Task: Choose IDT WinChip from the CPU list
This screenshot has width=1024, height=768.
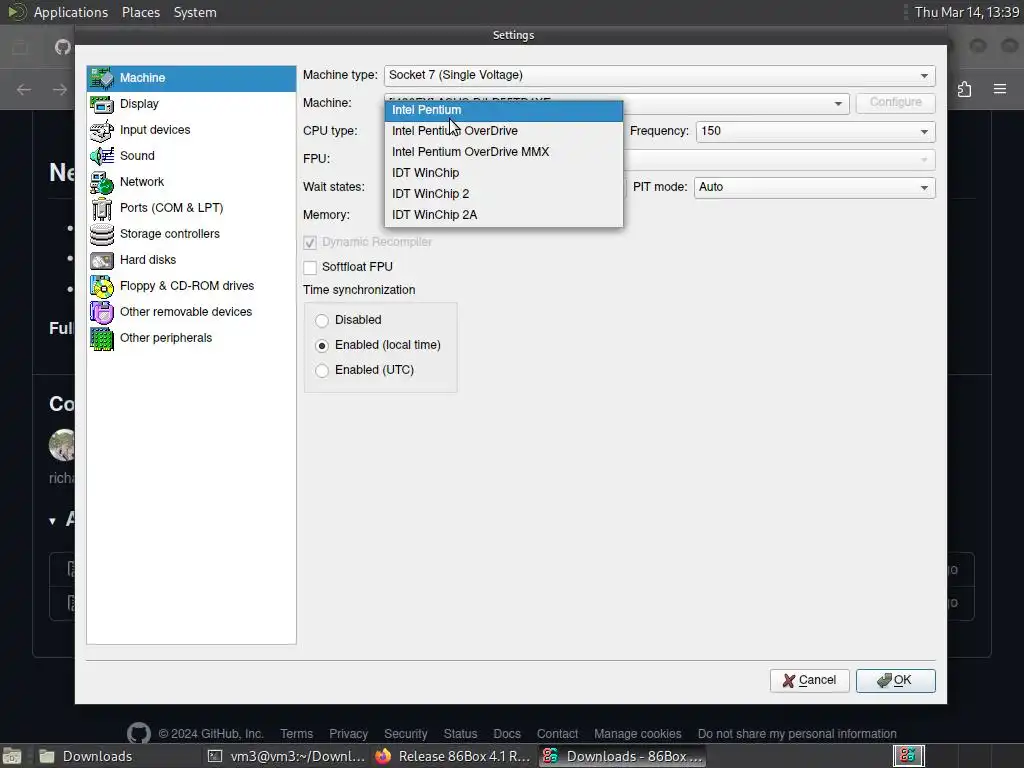Action: point(504,173)
